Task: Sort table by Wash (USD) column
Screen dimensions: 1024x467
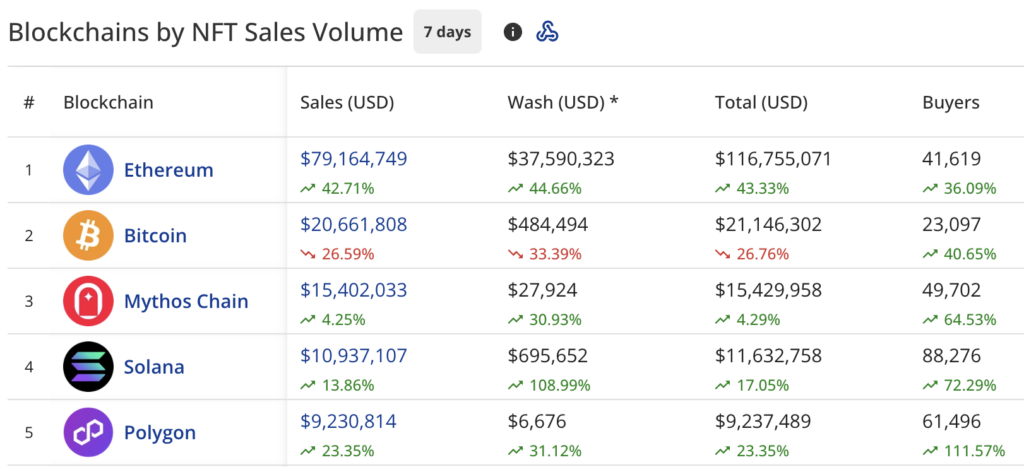Action: 563,102
